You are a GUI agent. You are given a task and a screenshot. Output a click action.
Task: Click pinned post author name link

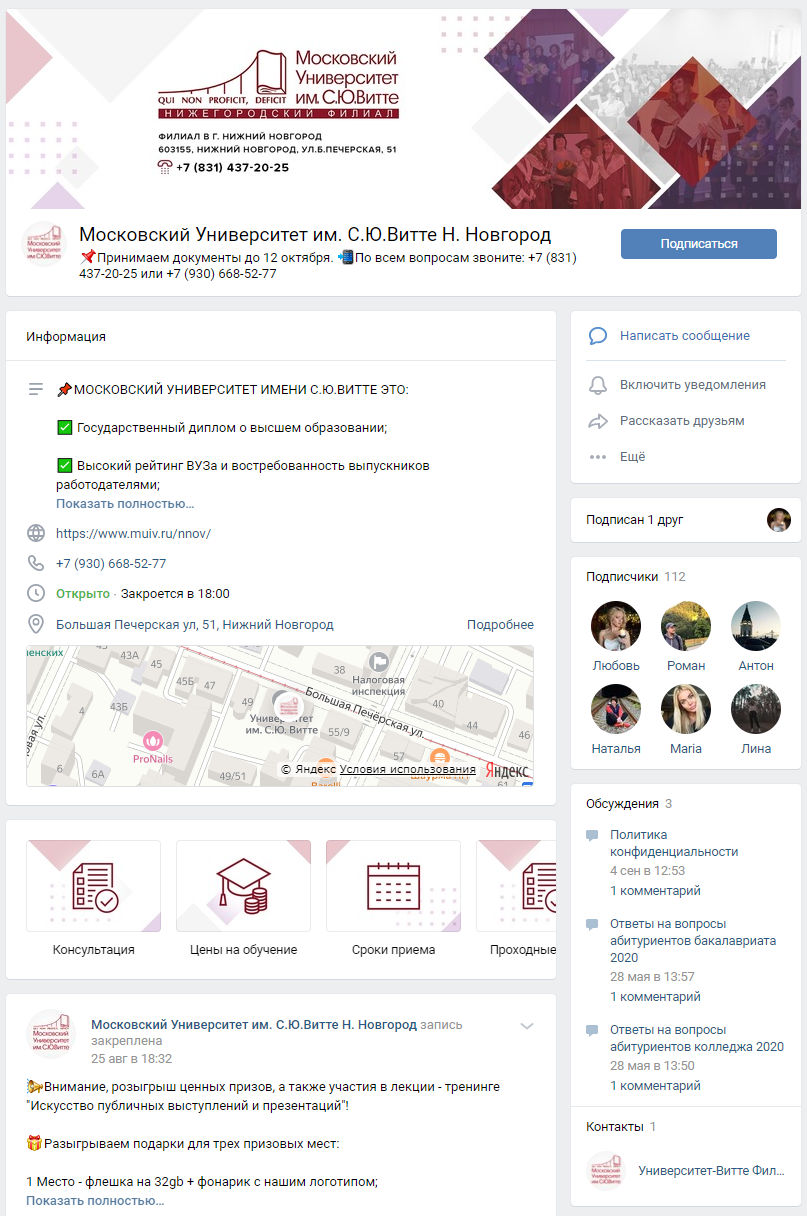(x=254, y=1025)
